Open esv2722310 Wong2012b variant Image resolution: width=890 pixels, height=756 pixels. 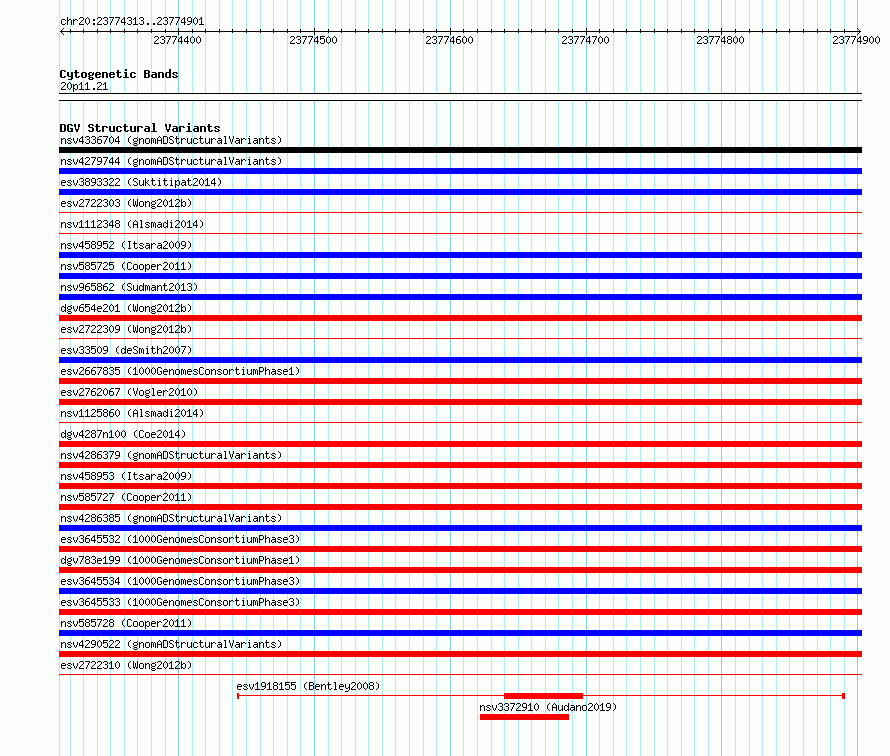pos(126,665)
